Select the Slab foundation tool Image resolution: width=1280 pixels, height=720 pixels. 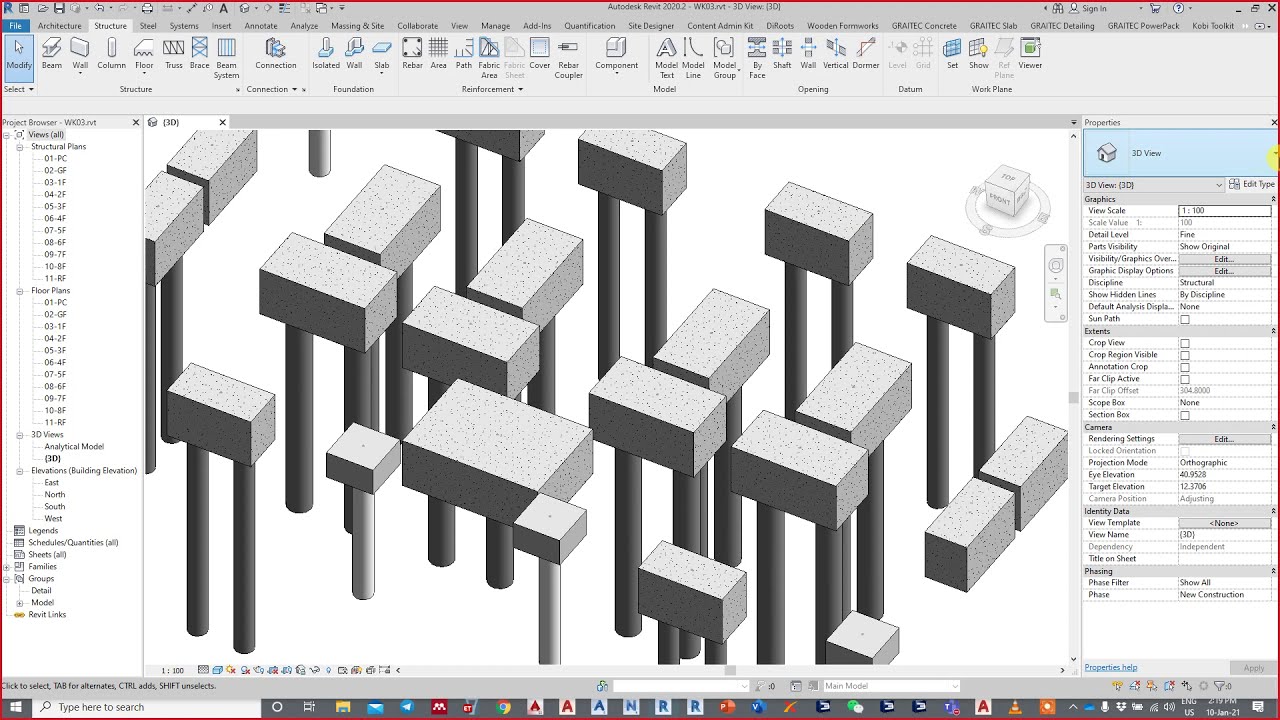tap(382, 54)
